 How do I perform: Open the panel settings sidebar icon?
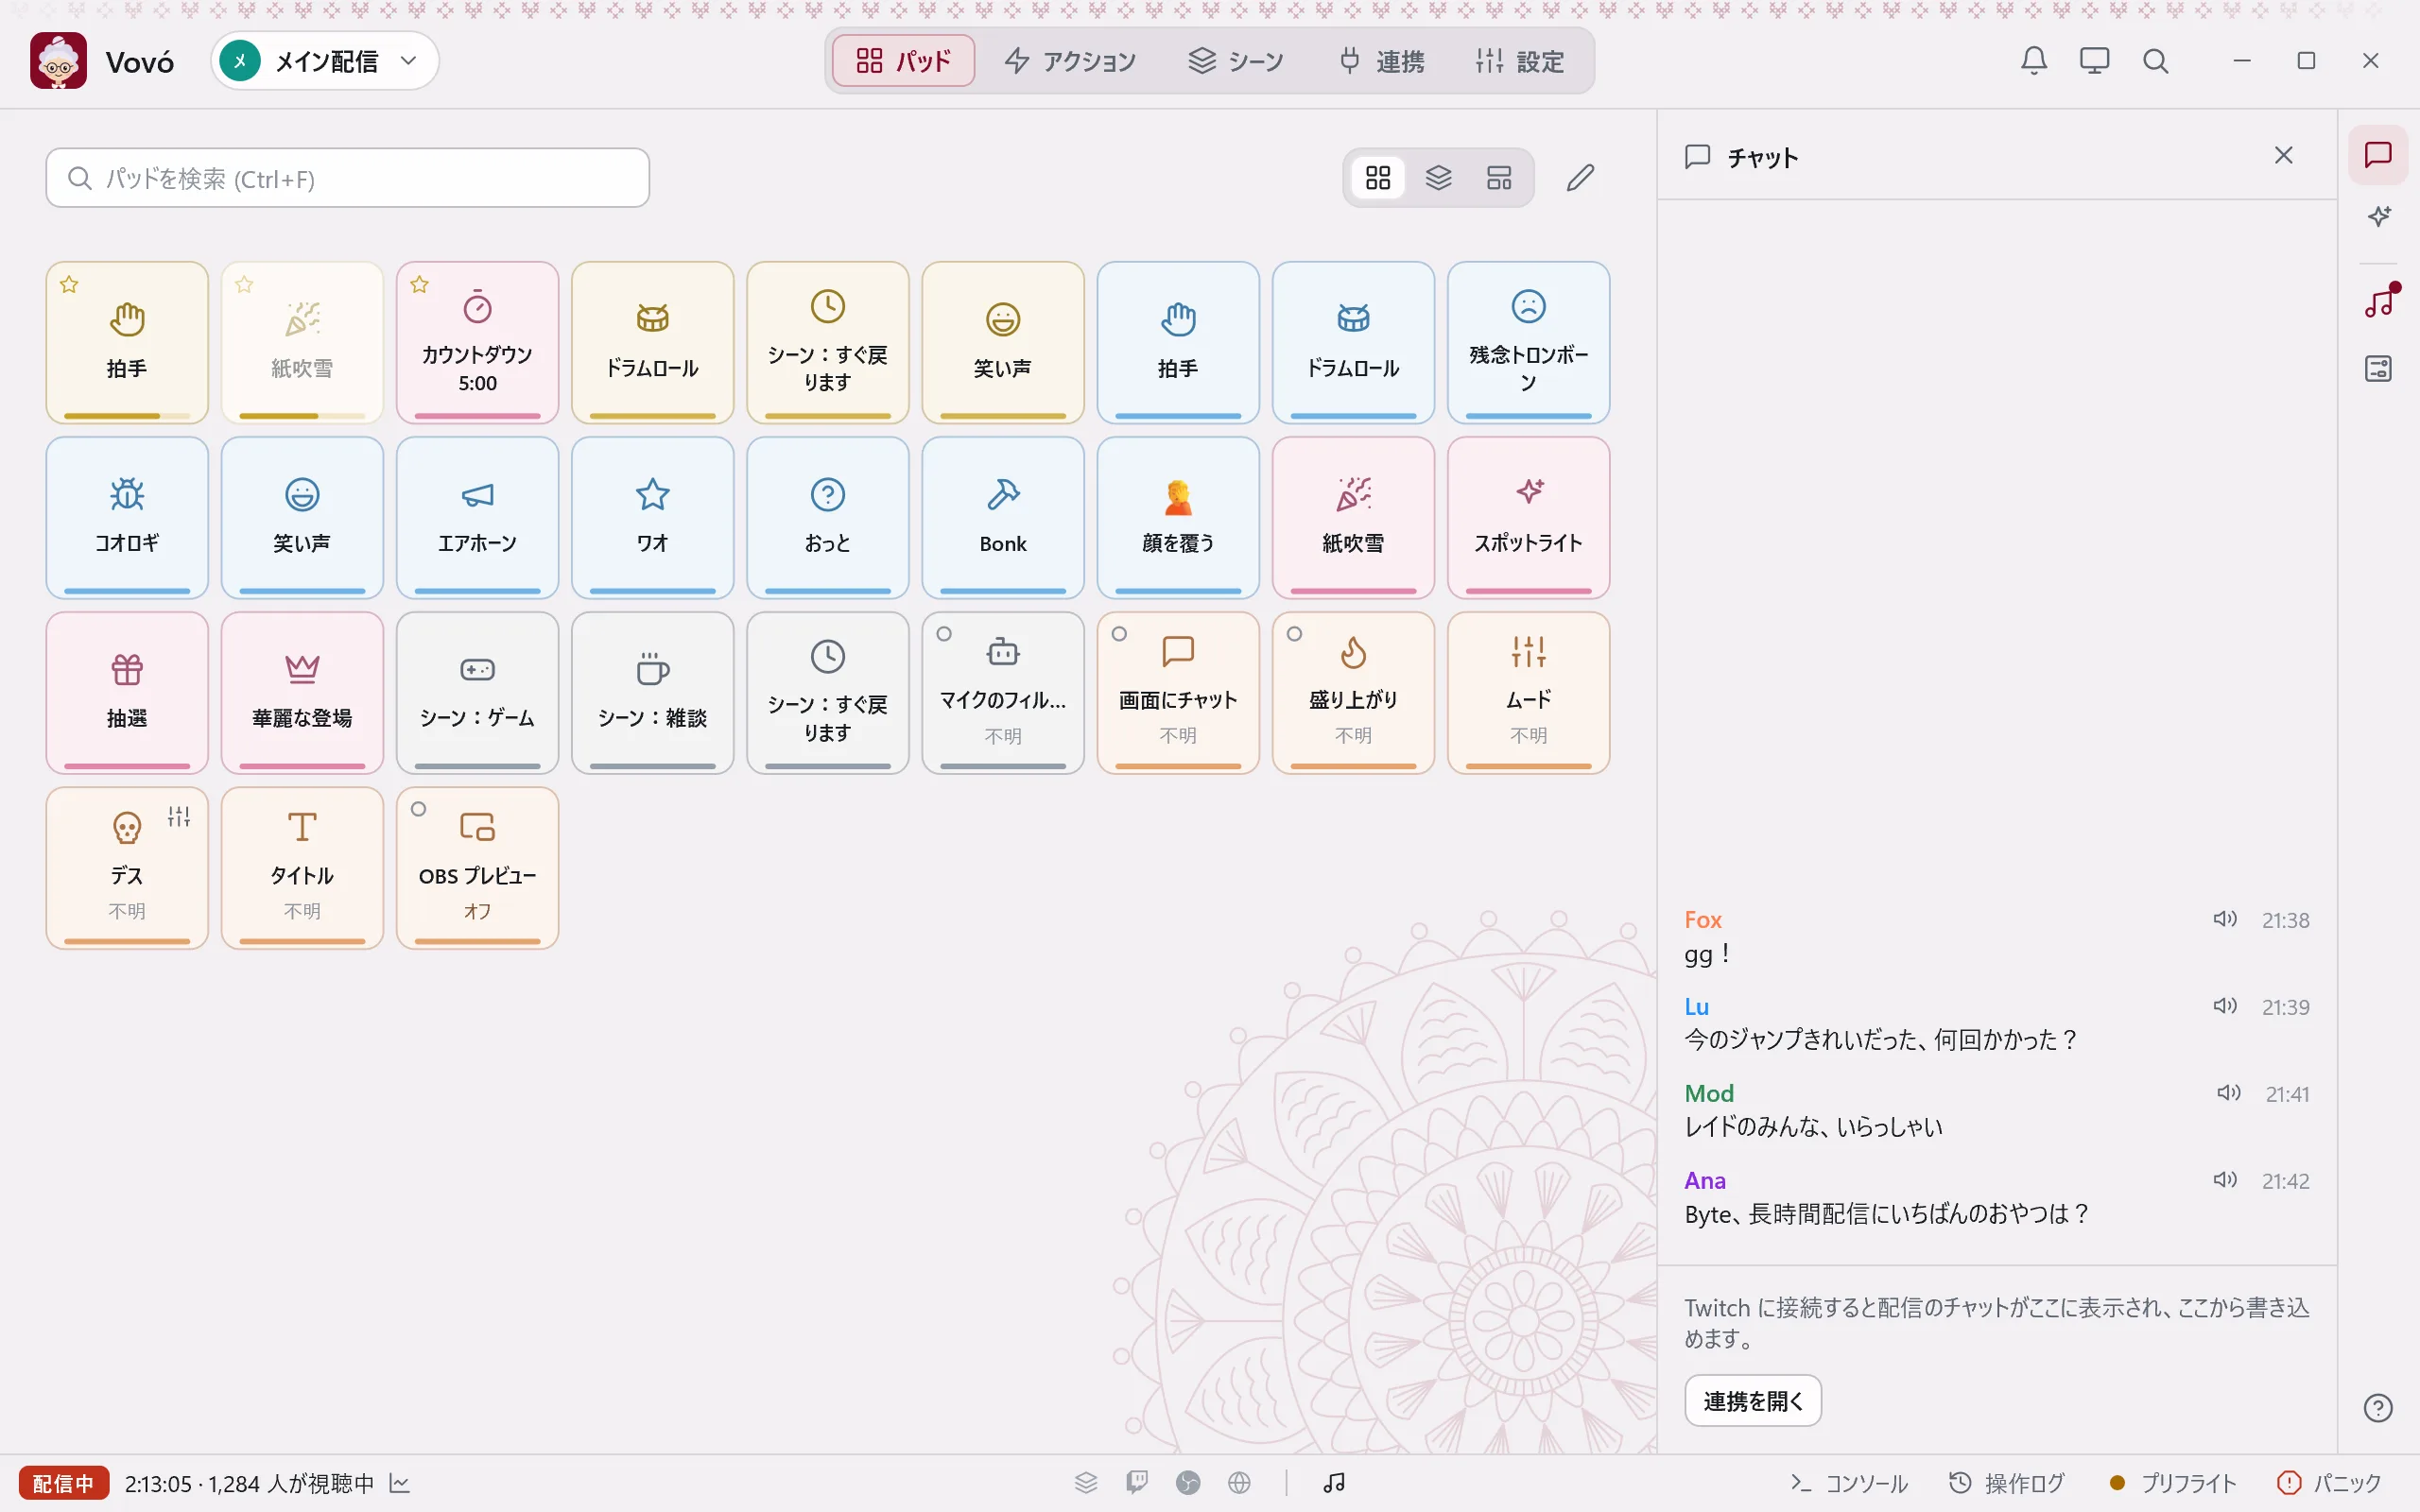[2378, 369]
